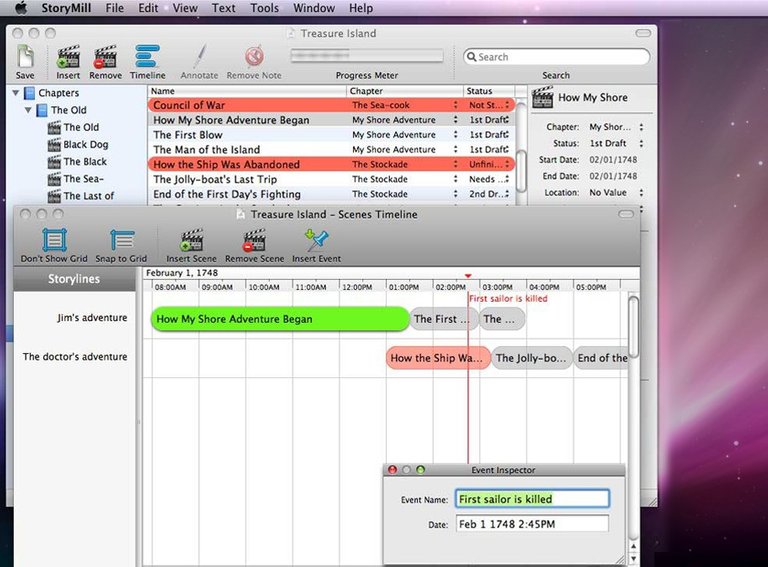Collapse The Old chapter disclosure triangle
This screenshot has height=567, width=768.
click(x=28, y=110)
